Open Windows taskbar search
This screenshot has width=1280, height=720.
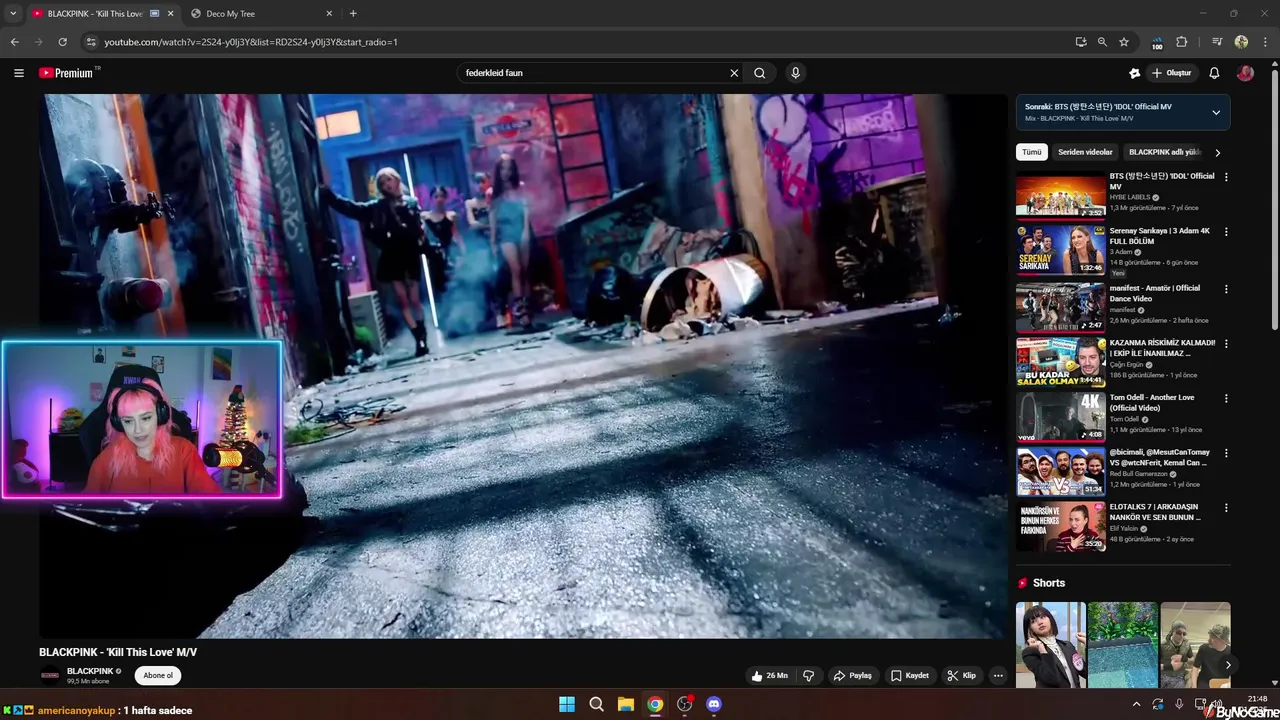pyautogui.click(x=597, y=704)
